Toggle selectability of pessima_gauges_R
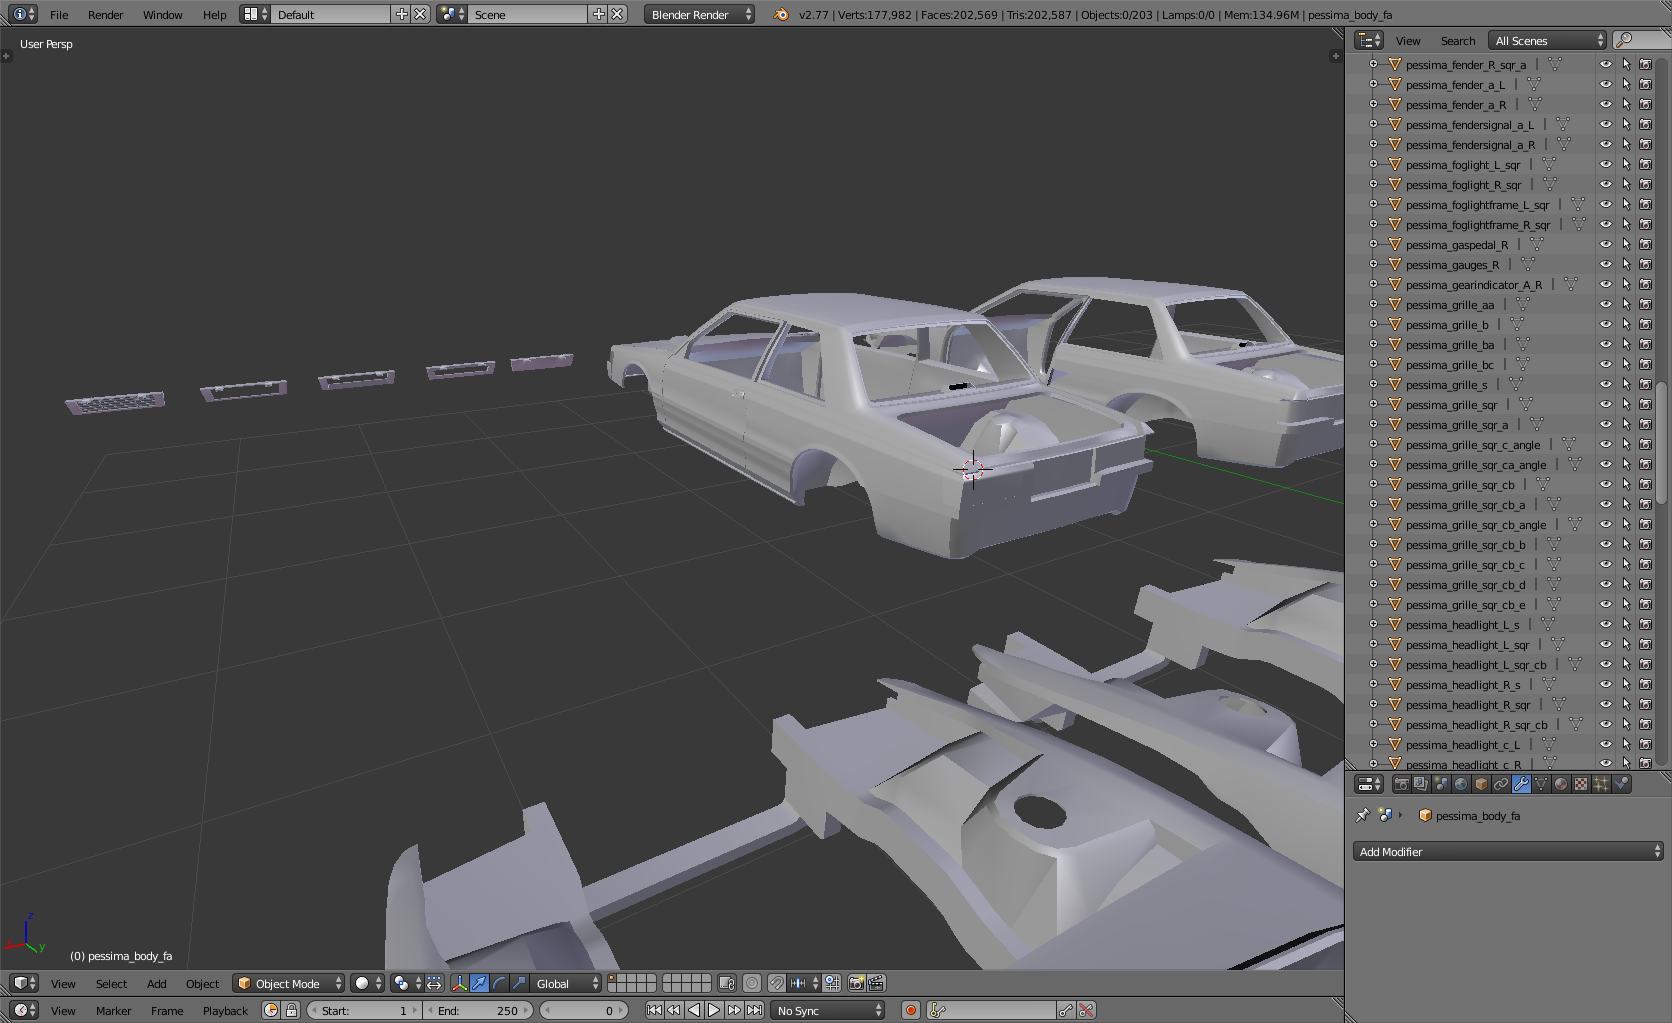Screen dimensions: 1672x1023 (x=1626, y=265)
